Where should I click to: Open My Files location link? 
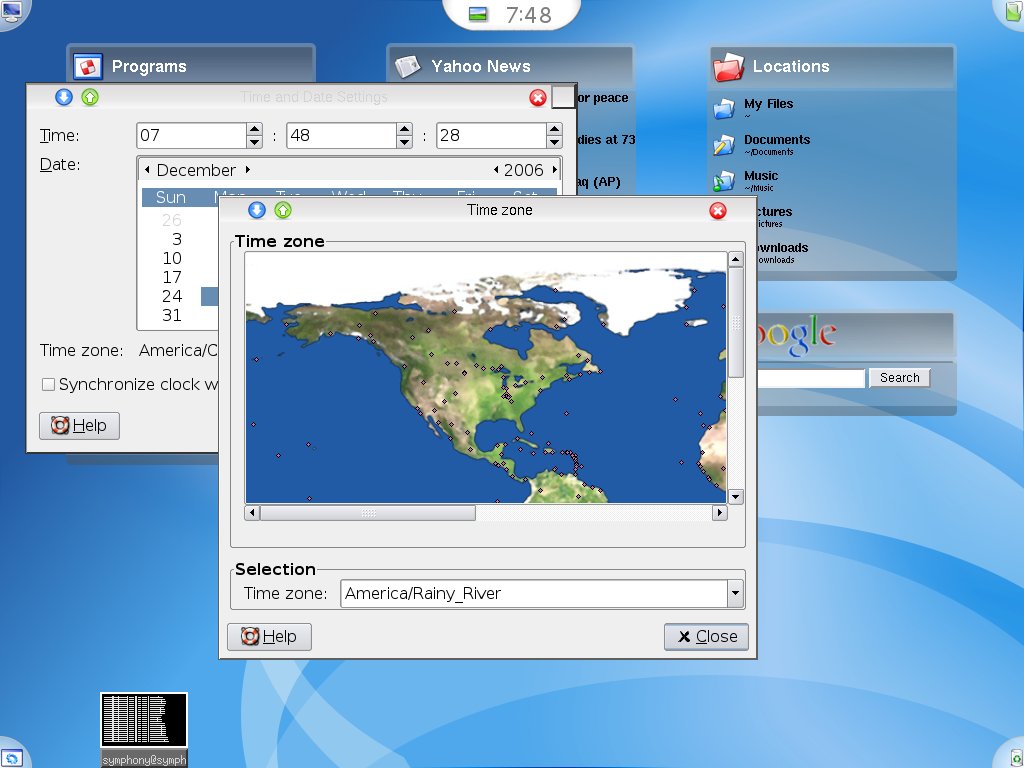coord(768,104)
